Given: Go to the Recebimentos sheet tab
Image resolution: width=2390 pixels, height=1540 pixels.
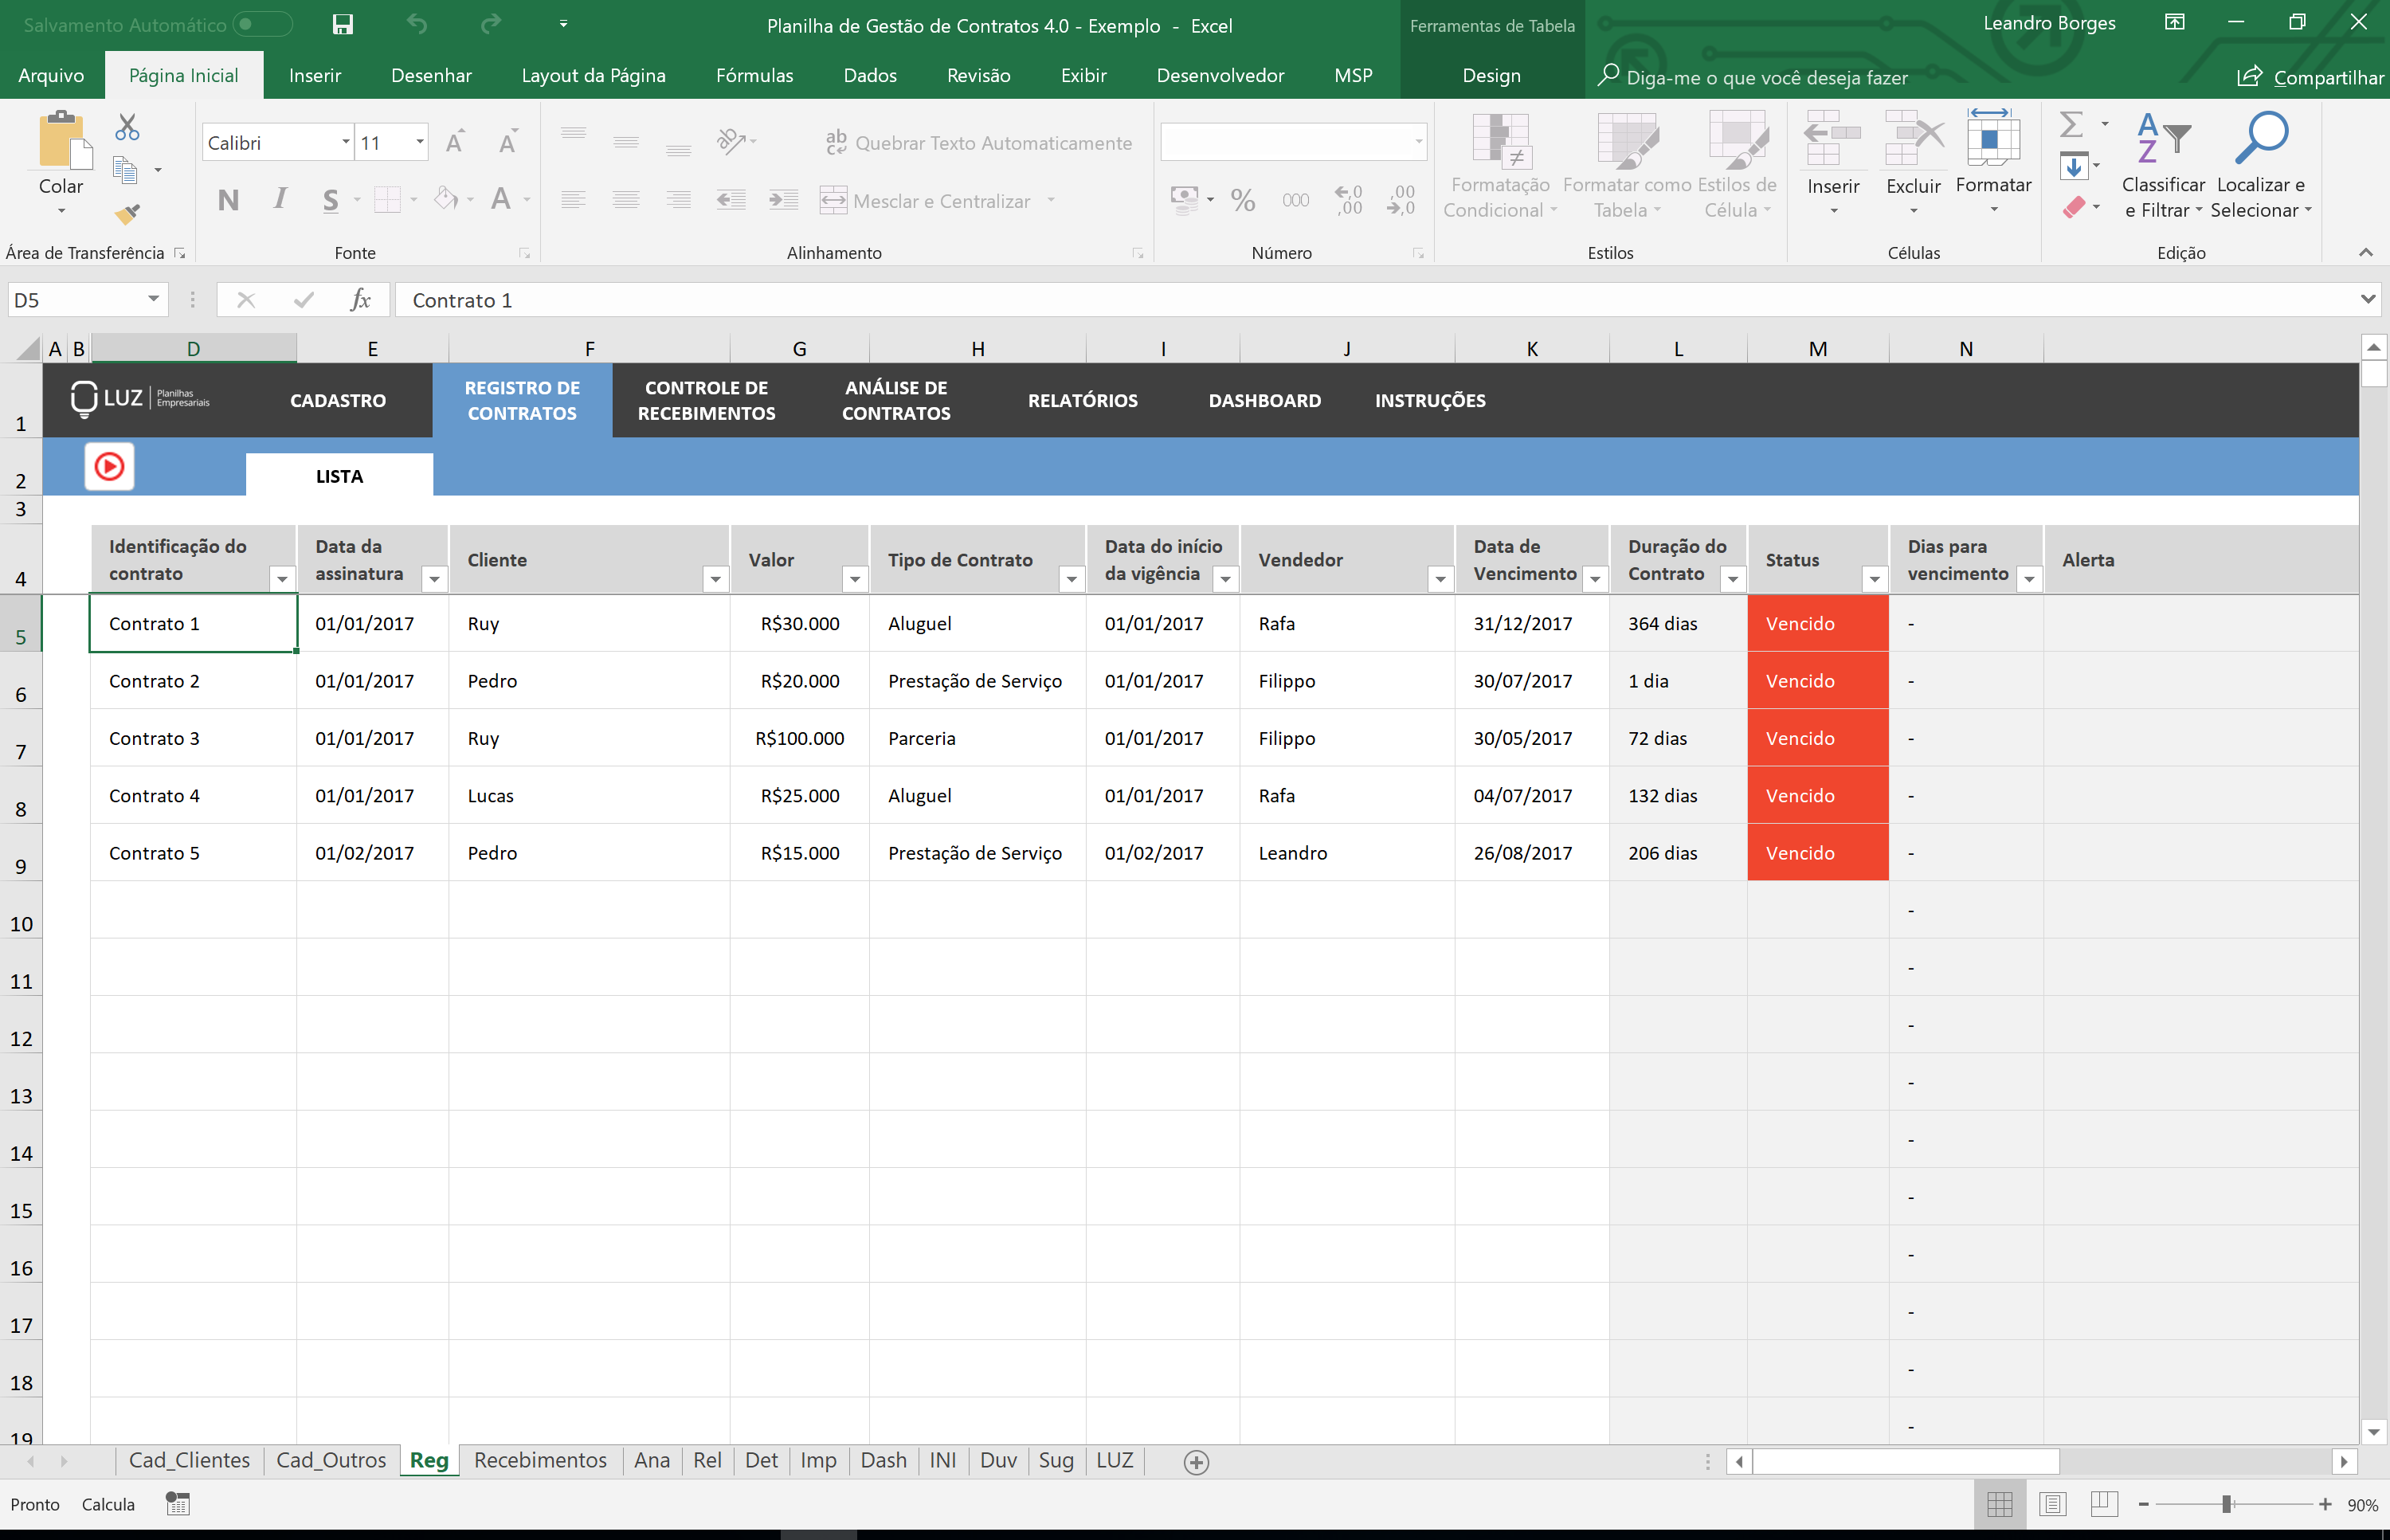Looking at the screenshot, I should pos(540,1461).
